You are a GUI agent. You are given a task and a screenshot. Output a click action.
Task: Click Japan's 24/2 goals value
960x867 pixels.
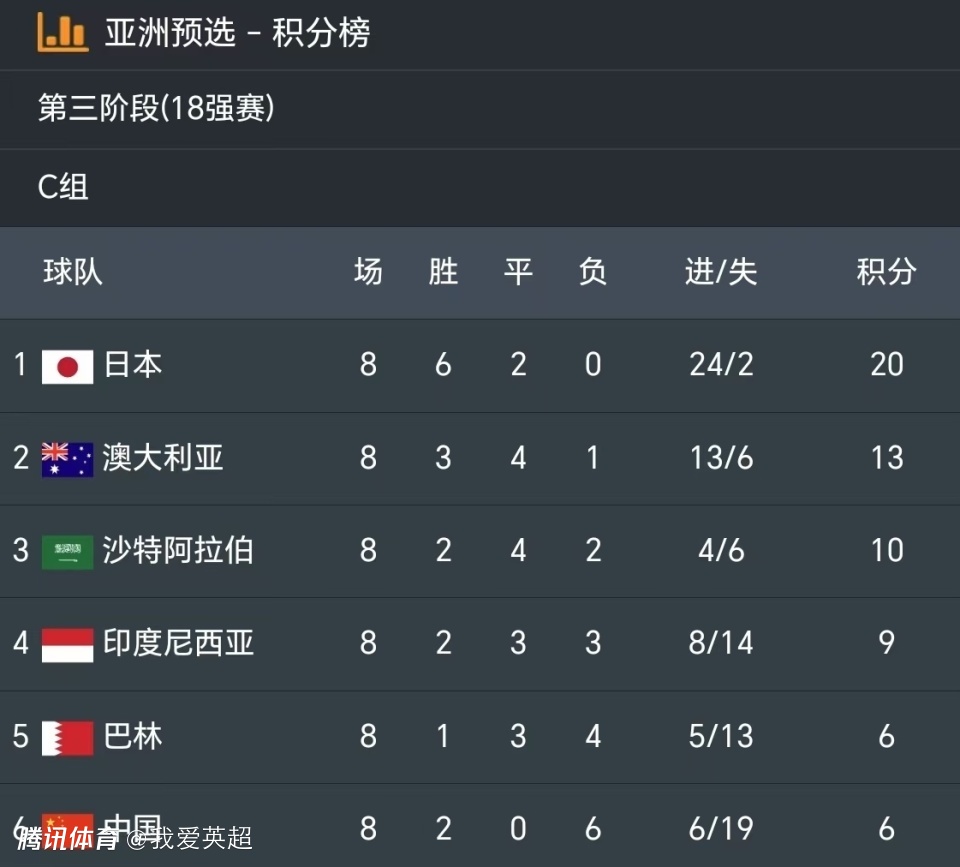pos(721,365)
